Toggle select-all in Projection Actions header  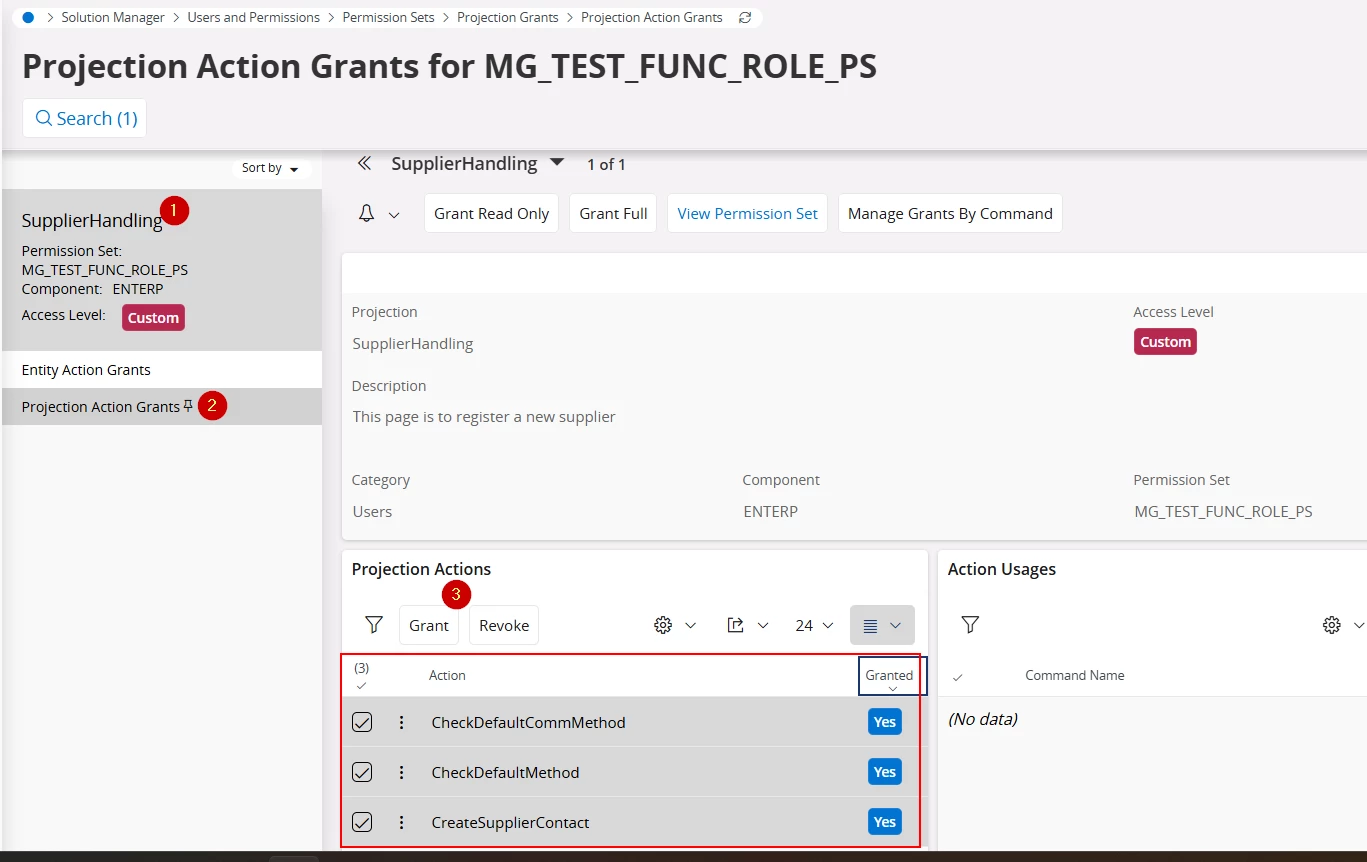tap(362, 685)
